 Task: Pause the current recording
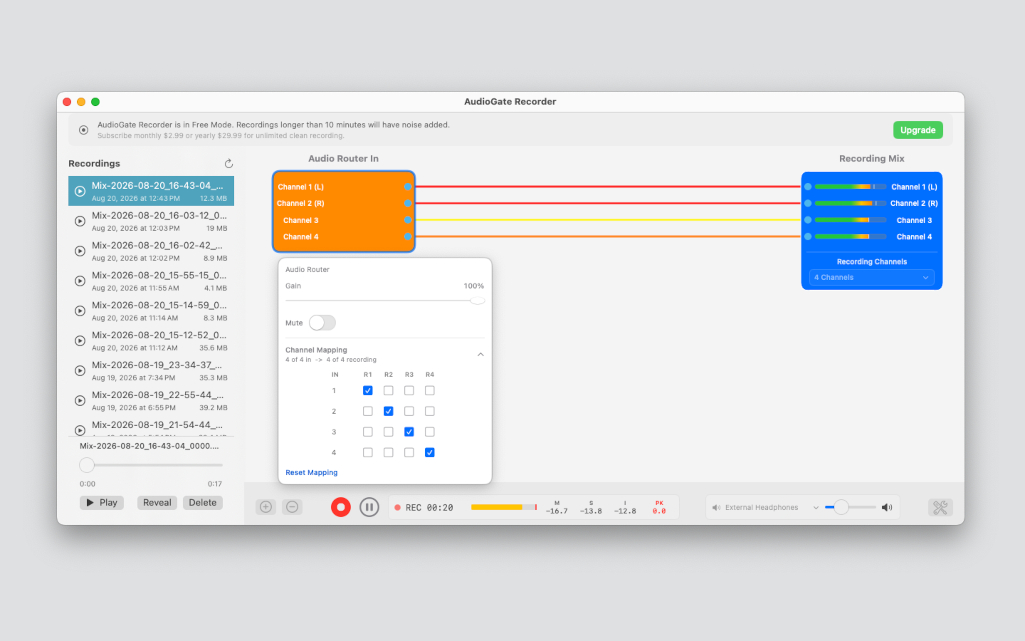369,507
